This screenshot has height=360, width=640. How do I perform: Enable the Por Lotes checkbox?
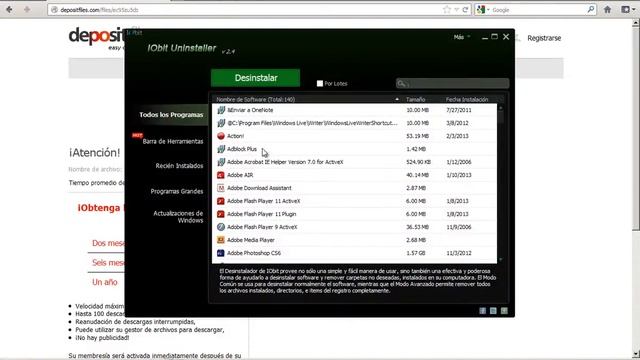click(x=320, y=84)
